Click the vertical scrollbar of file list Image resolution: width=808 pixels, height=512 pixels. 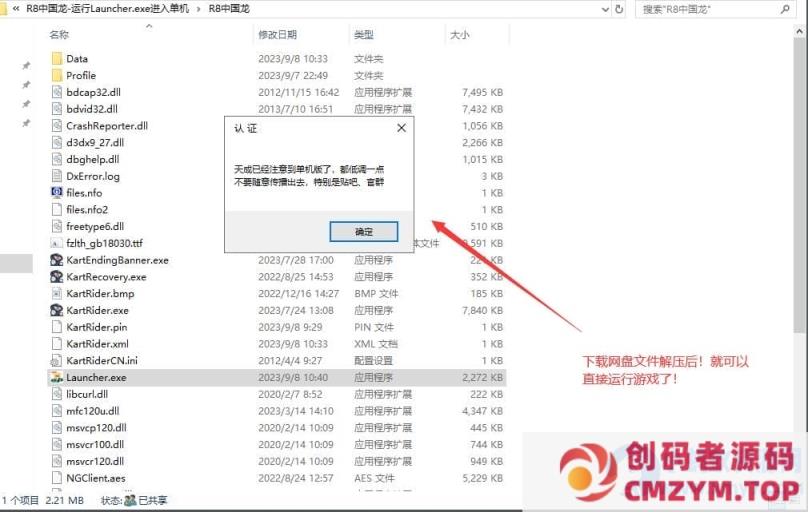point(799,185)
